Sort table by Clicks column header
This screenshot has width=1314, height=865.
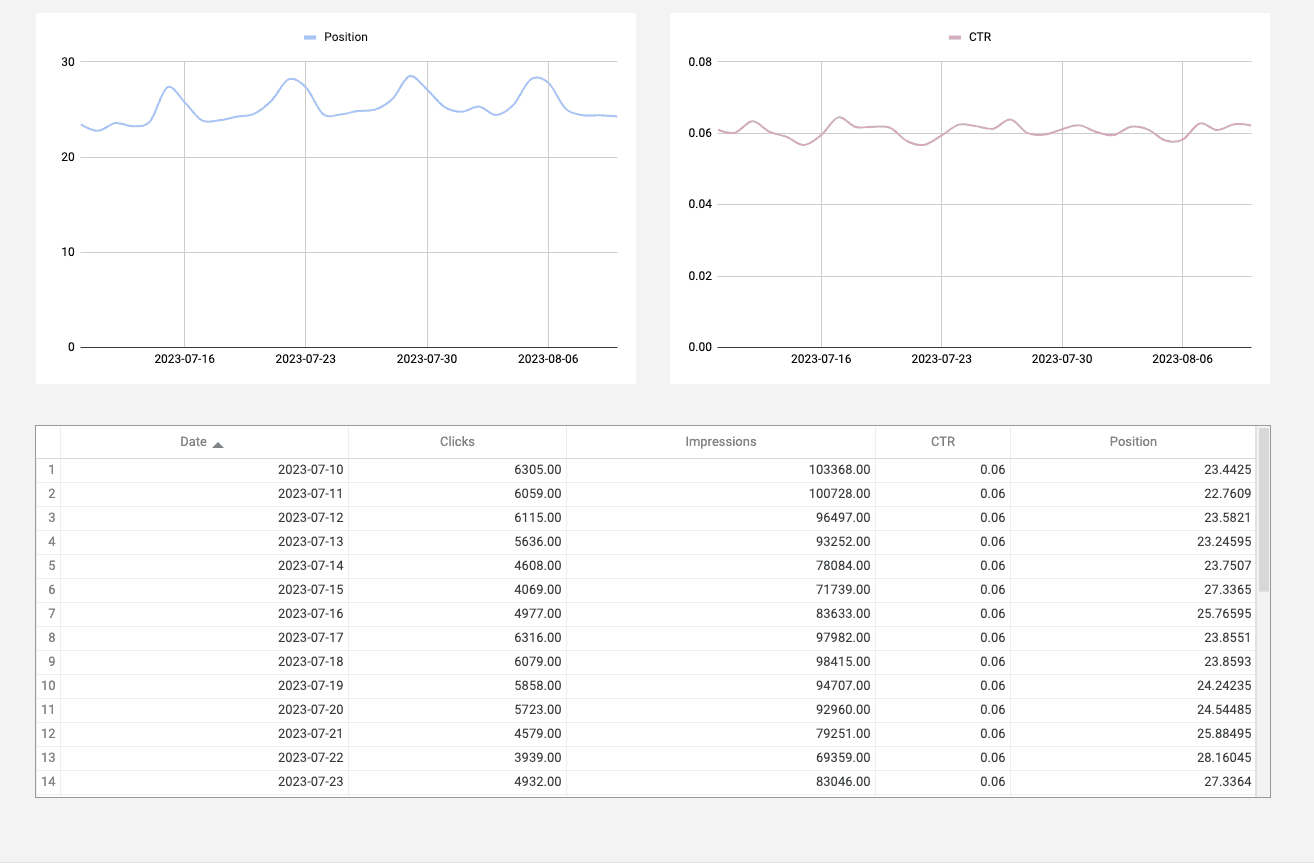pyautogui.click(x=457, y=442)
